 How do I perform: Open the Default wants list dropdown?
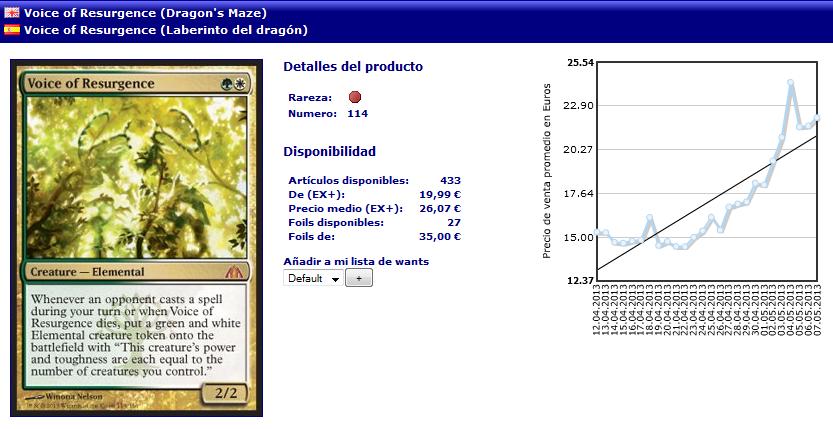tap(313, 278)
